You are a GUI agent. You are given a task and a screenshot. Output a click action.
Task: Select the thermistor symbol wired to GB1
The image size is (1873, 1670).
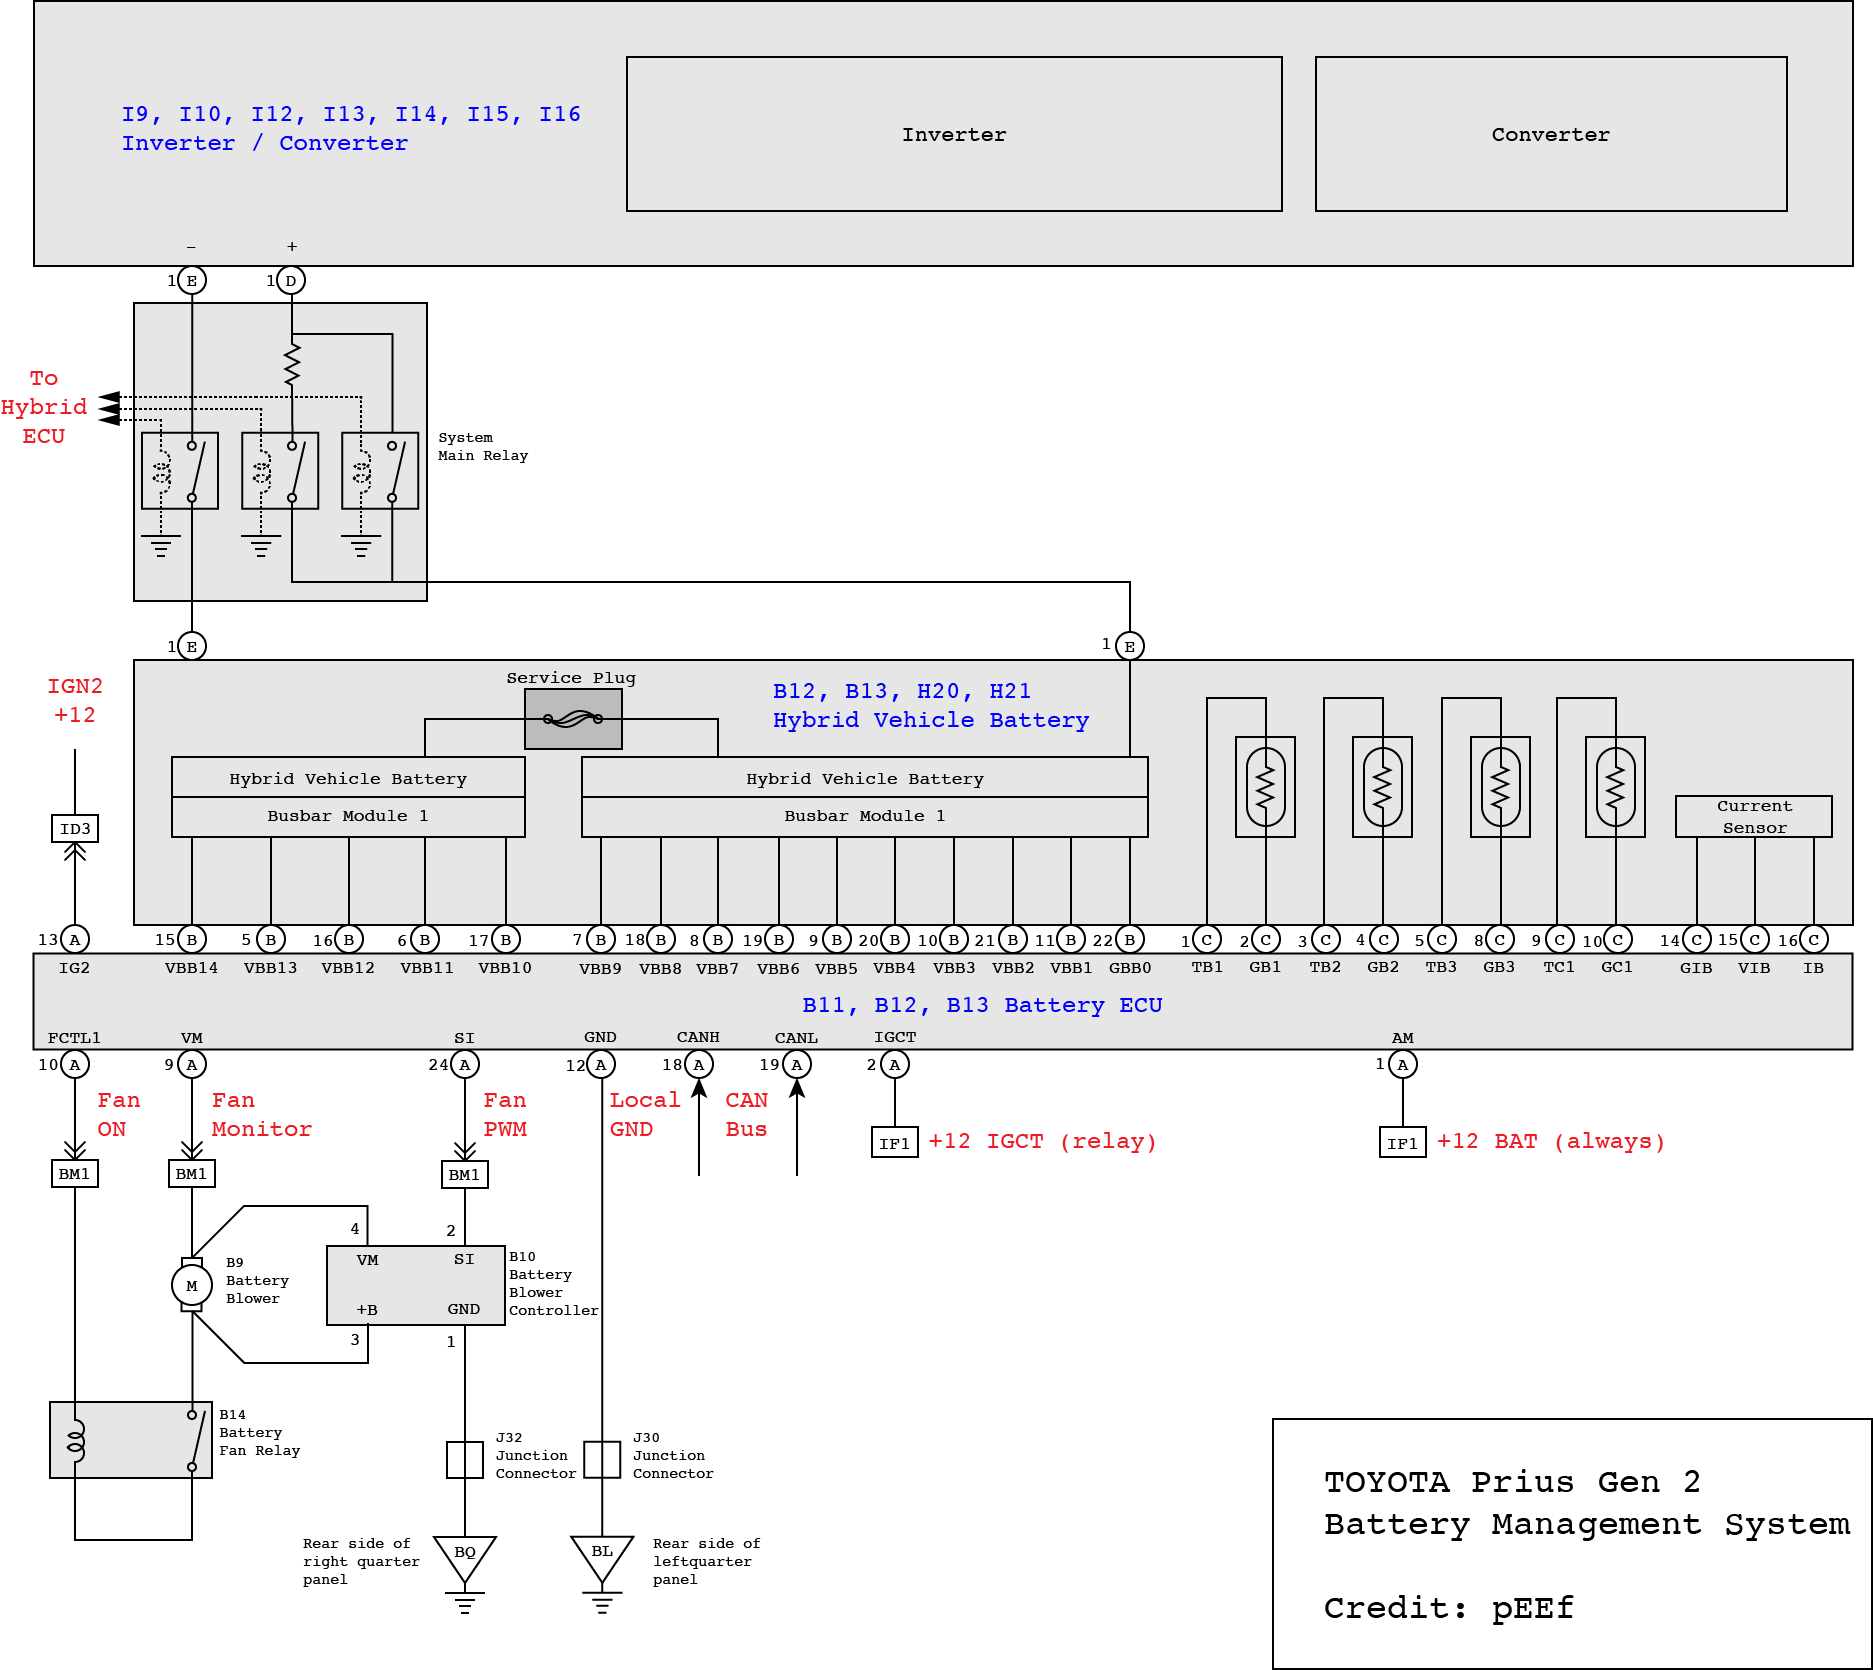[1266, 787]
